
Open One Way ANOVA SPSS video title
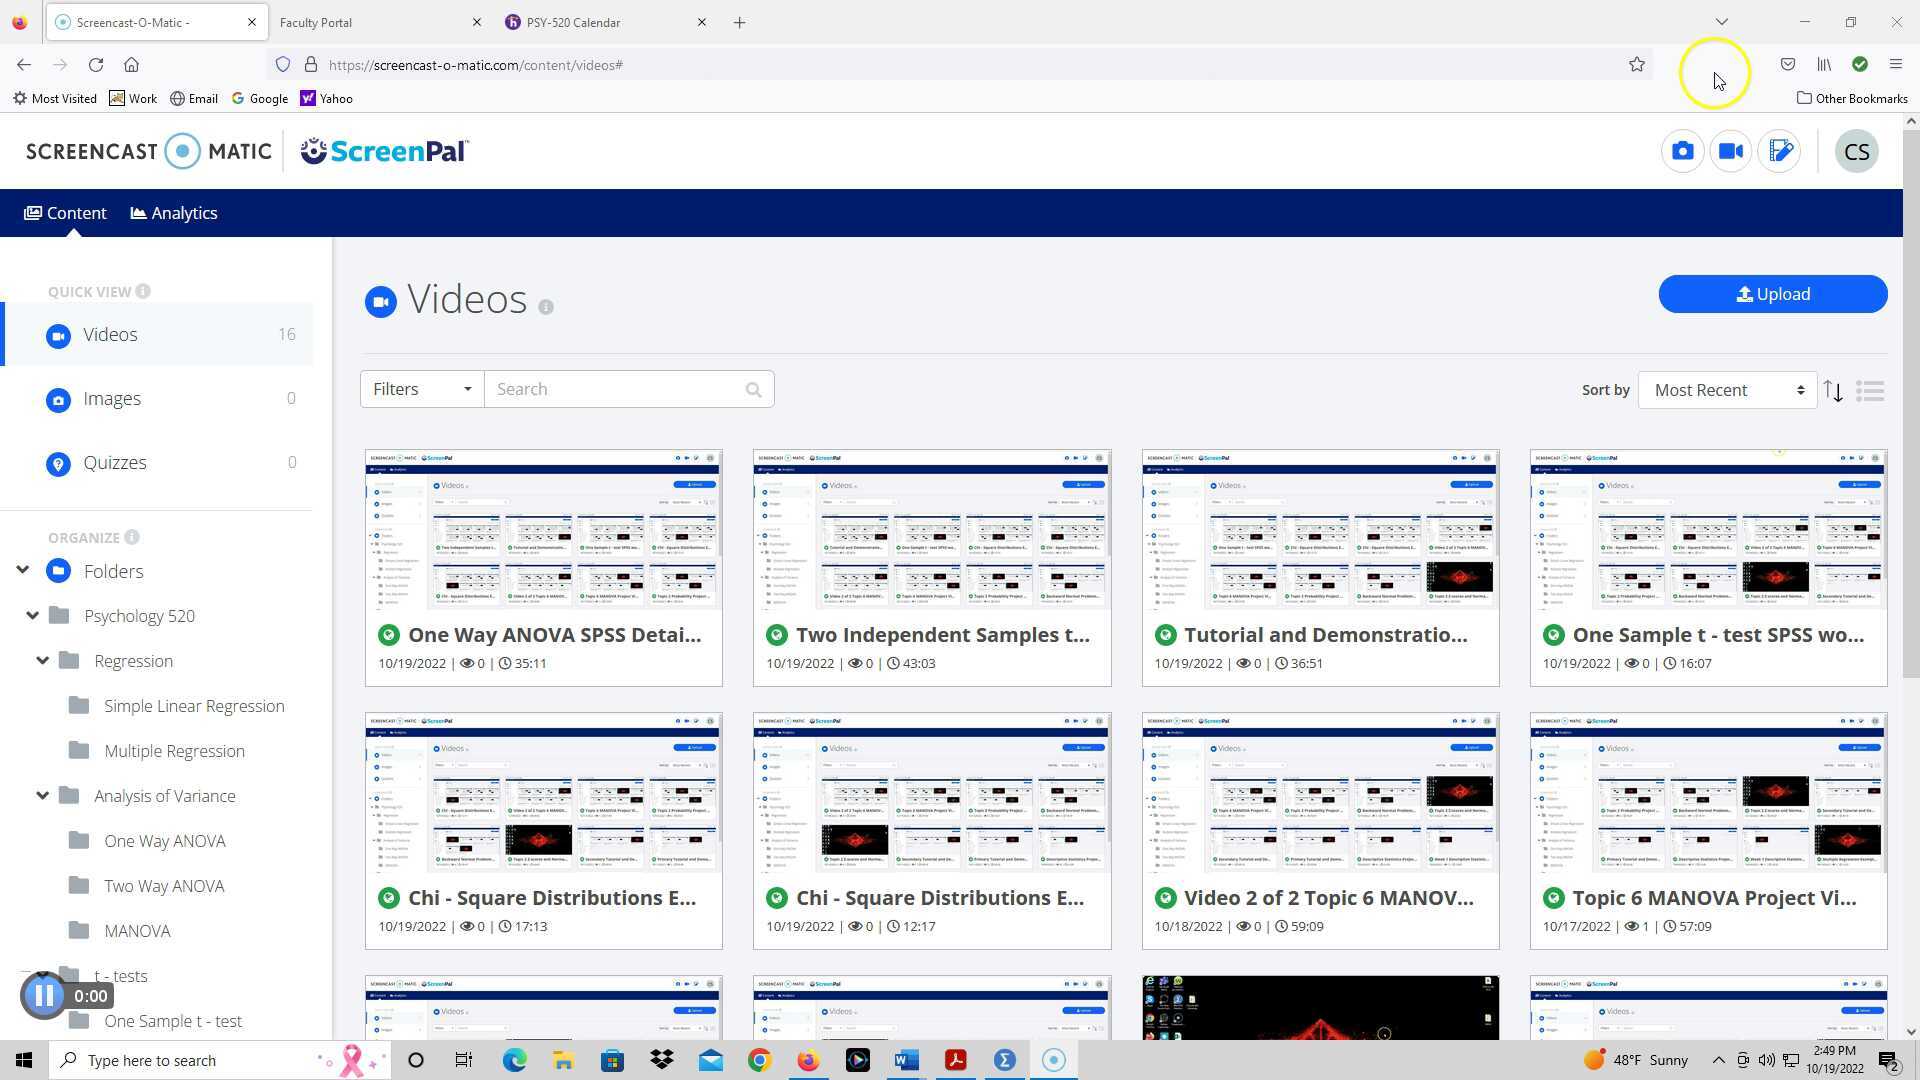tap(554, 635)
